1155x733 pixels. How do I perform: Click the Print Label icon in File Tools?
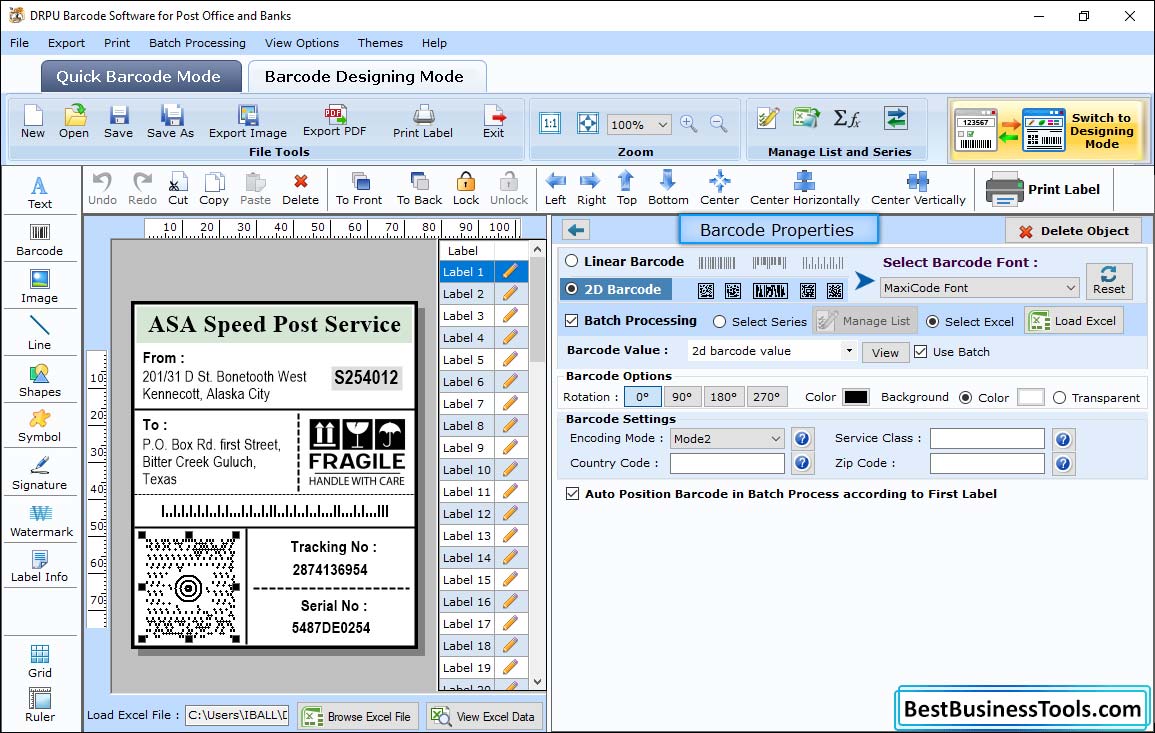click(423, 122)
